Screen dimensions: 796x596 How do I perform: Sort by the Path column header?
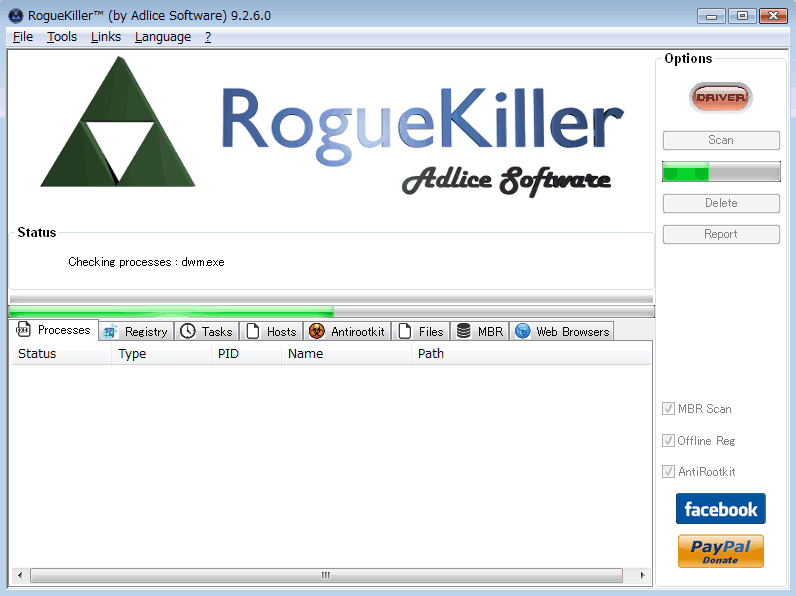tap(531, 354)
